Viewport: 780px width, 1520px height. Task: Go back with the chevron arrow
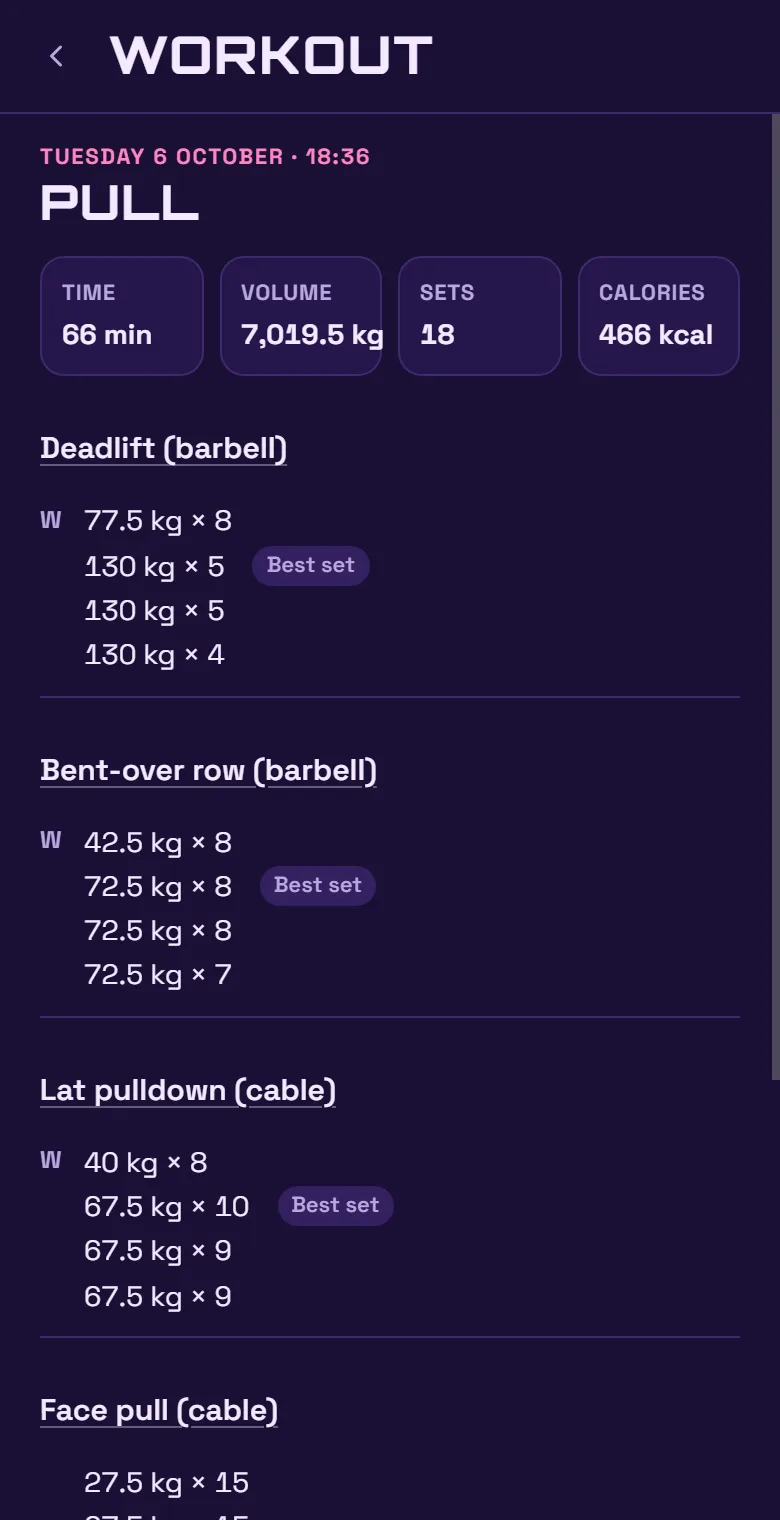tap(57, 56)
